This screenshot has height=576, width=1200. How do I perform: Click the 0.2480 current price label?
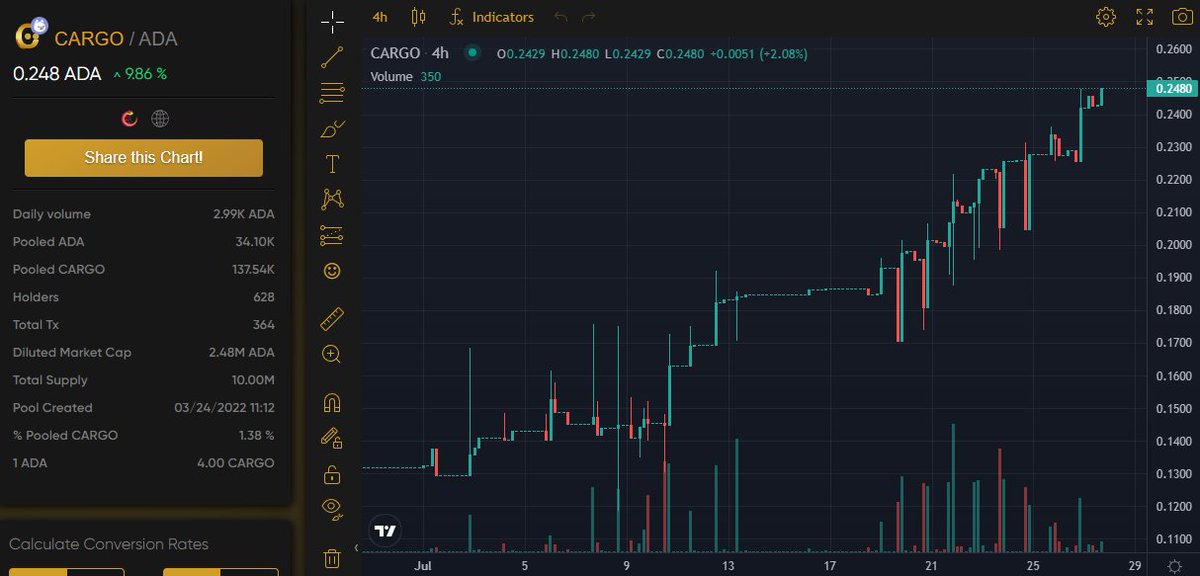click(x=1173, y=88)
